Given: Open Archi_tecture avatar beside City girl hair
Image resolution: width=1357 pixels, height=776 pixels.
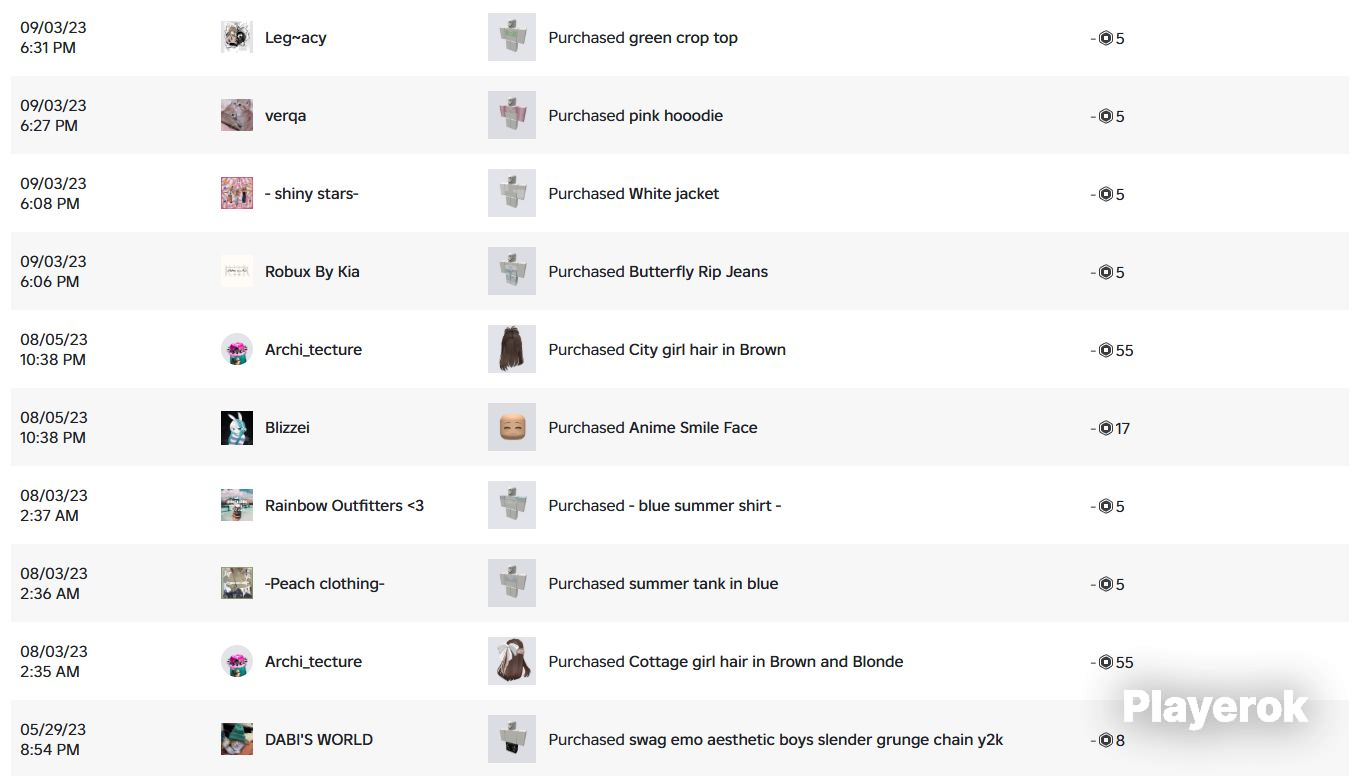Looking at the screenshot, I should [x=237, y=349].
